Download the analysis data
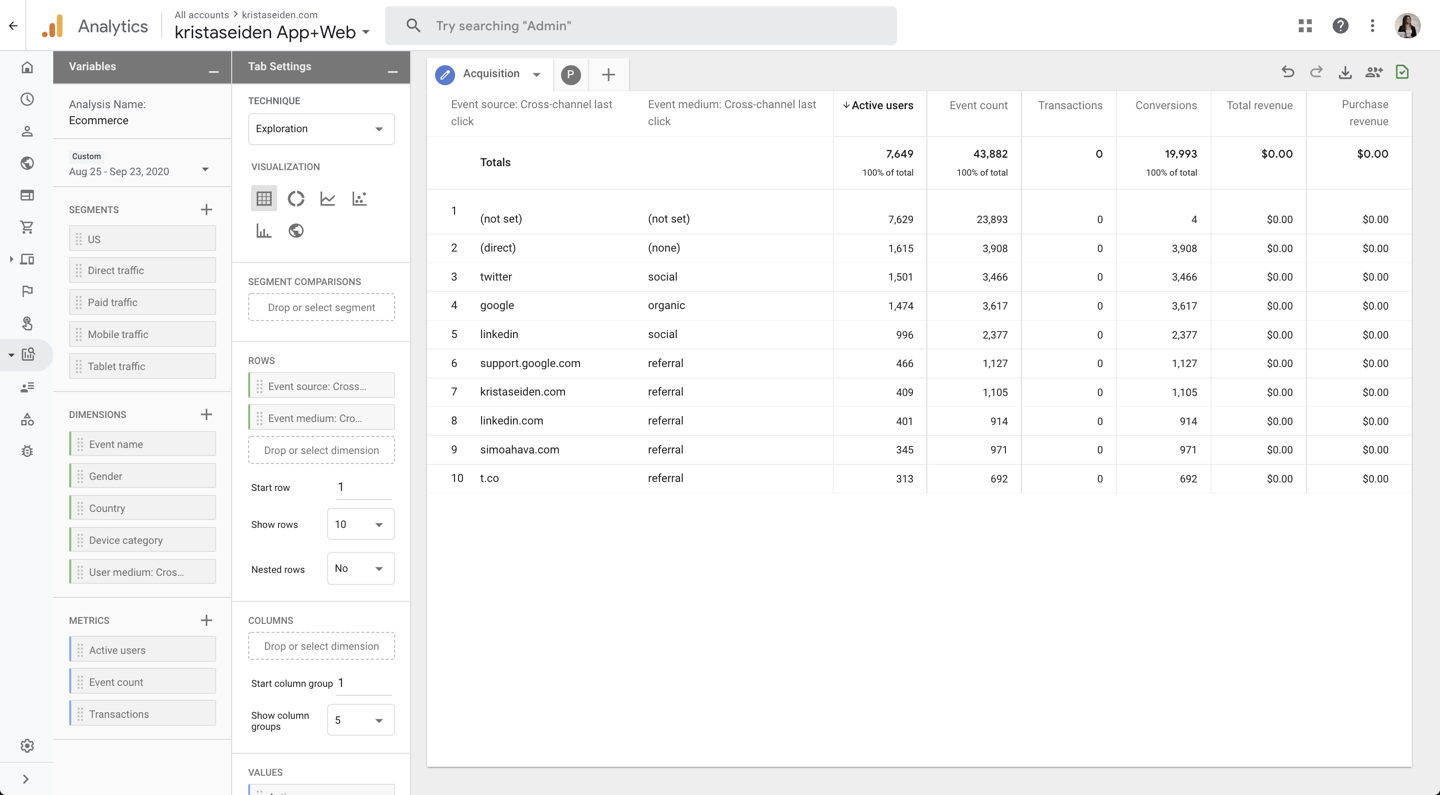The width and height of the screenshot is (1440, 795). [1345, 72]
